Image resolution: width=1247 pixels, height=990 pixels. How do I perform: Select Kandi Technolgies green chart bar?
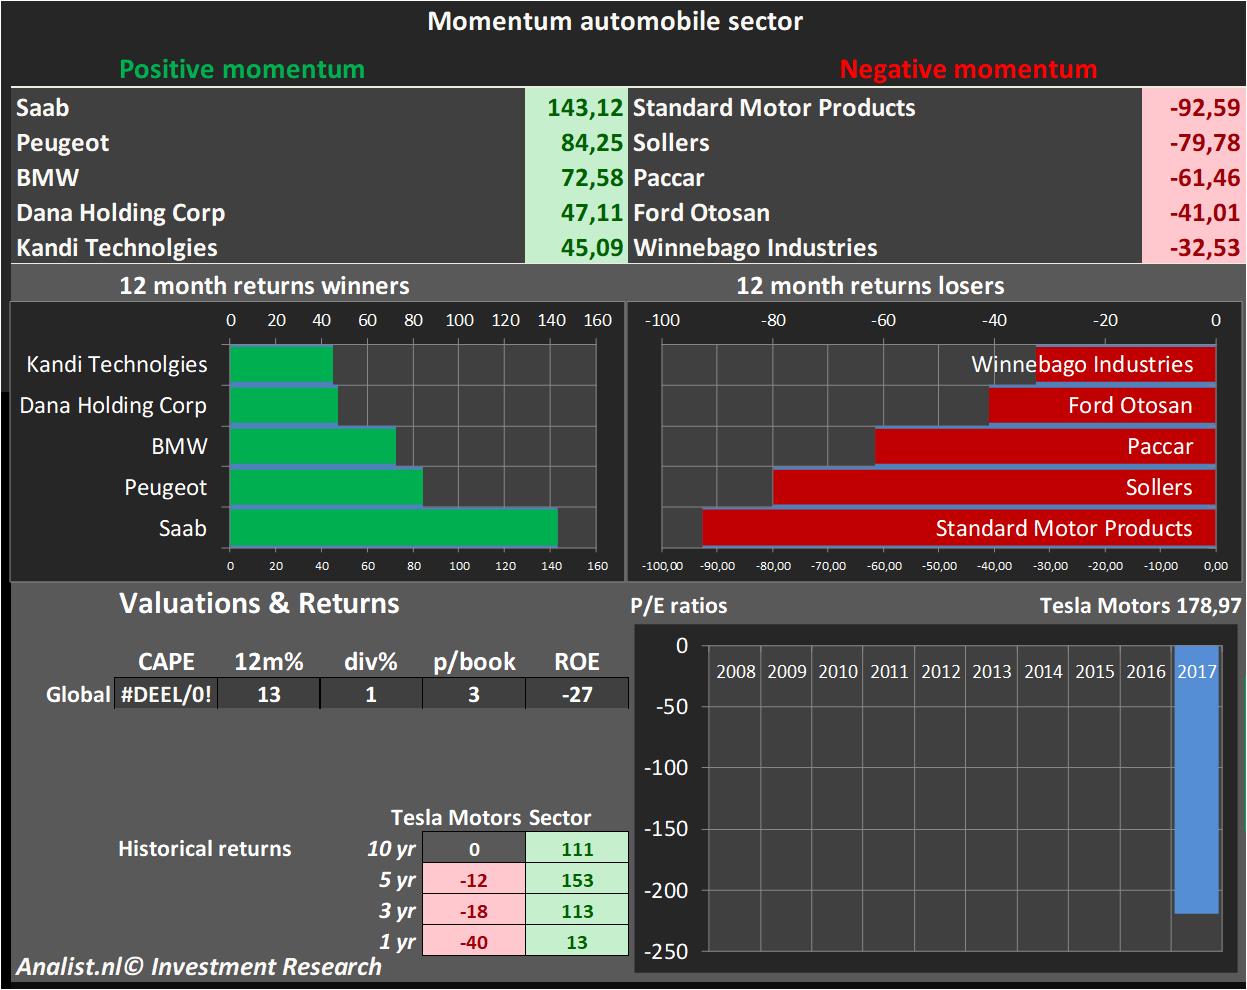(281, 364)
